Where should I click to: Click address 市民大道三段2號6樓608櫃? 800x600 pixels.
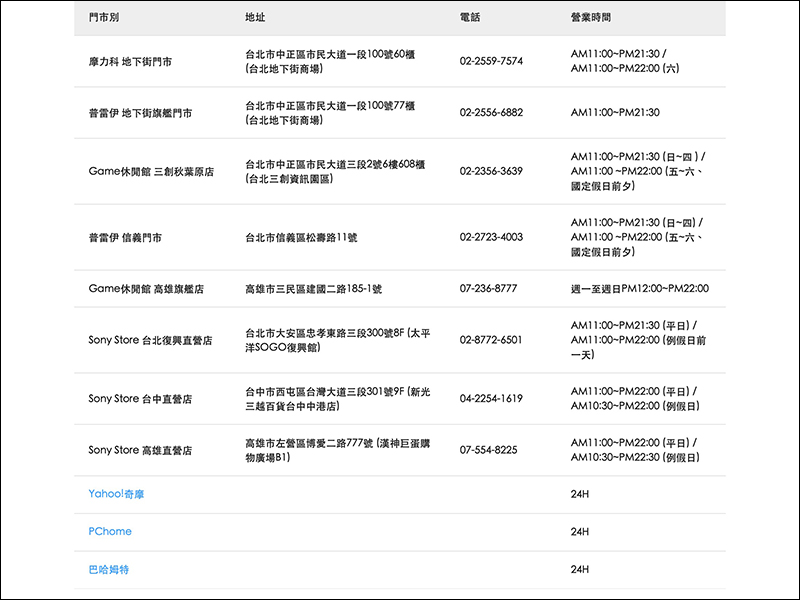335,171
